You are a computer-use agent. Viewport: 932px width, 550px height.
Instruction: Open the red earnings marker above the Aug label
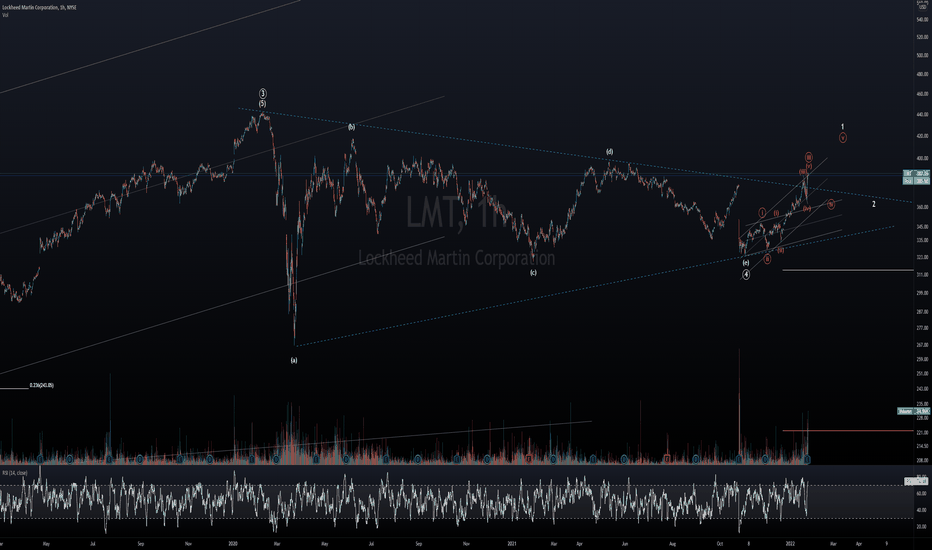point(667,459)
